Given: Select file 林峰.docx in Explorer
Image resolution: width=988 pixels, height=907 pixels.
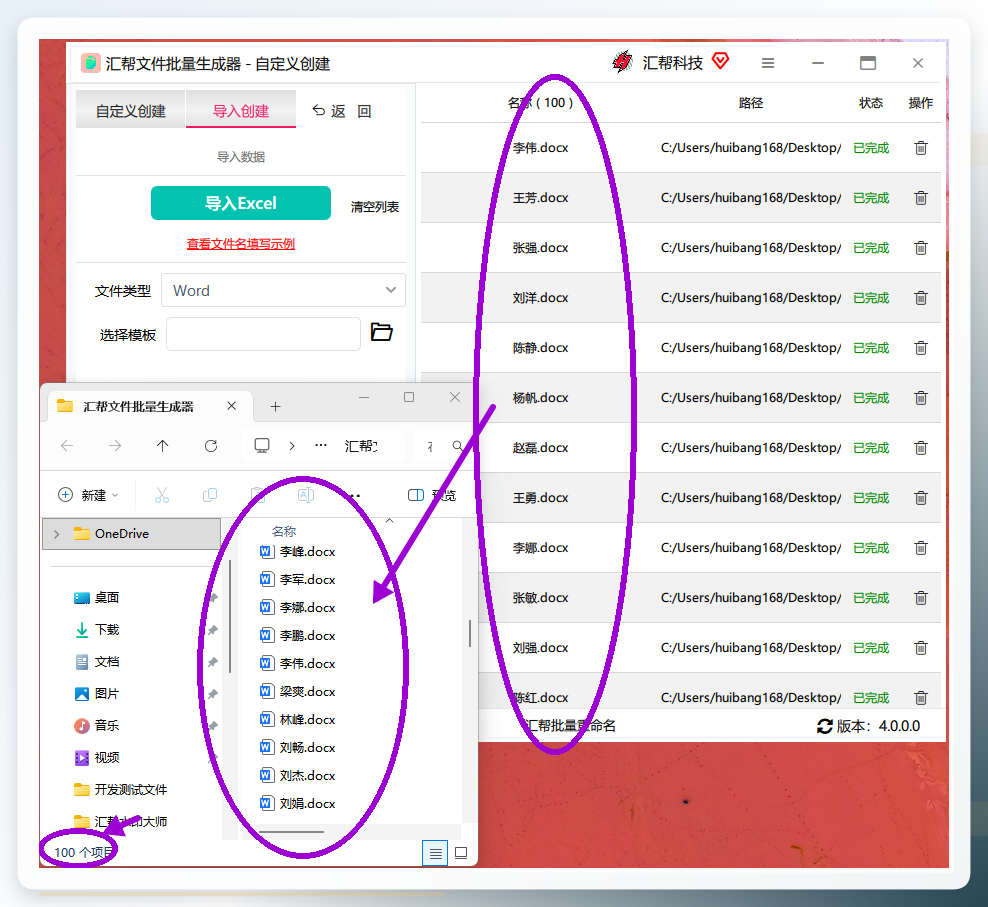Looking at the screenshot, I should (x=297, y=720).
